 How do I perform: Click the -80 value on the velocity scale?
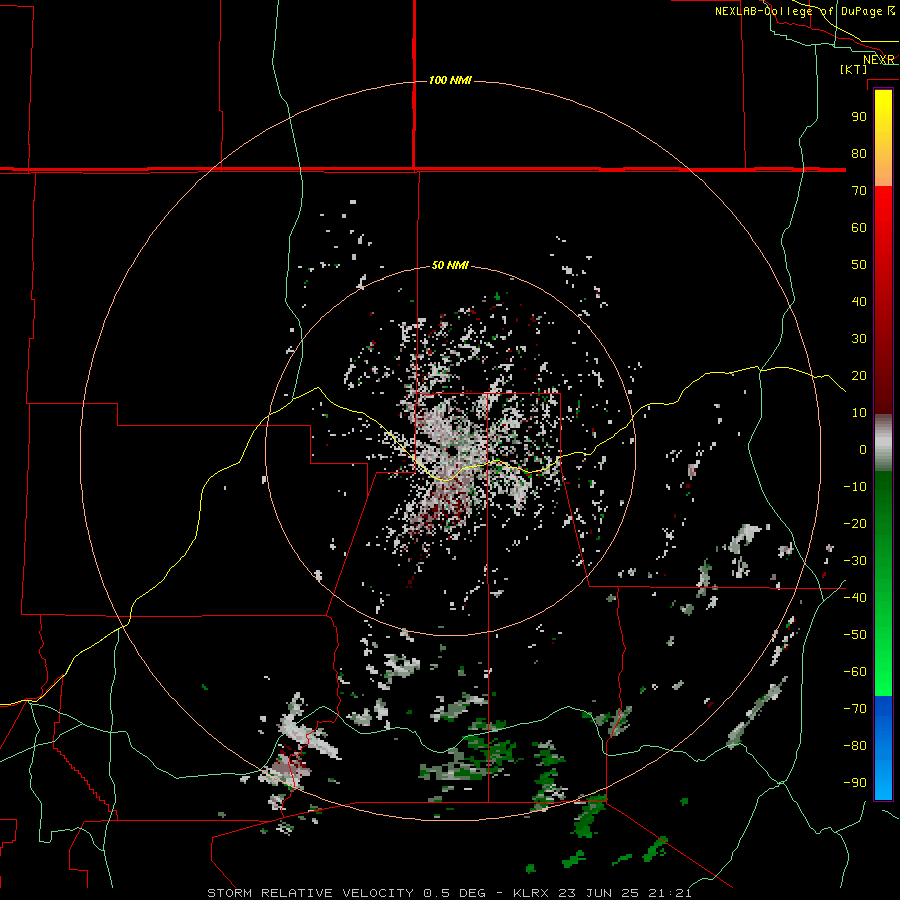tap(855, 746)
